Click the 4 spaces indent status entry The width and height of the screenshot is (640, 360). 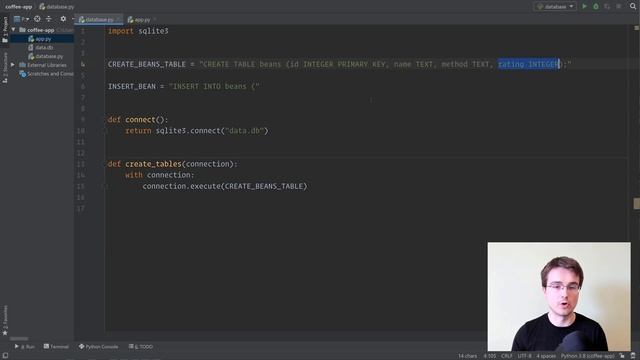click(546, 356)
